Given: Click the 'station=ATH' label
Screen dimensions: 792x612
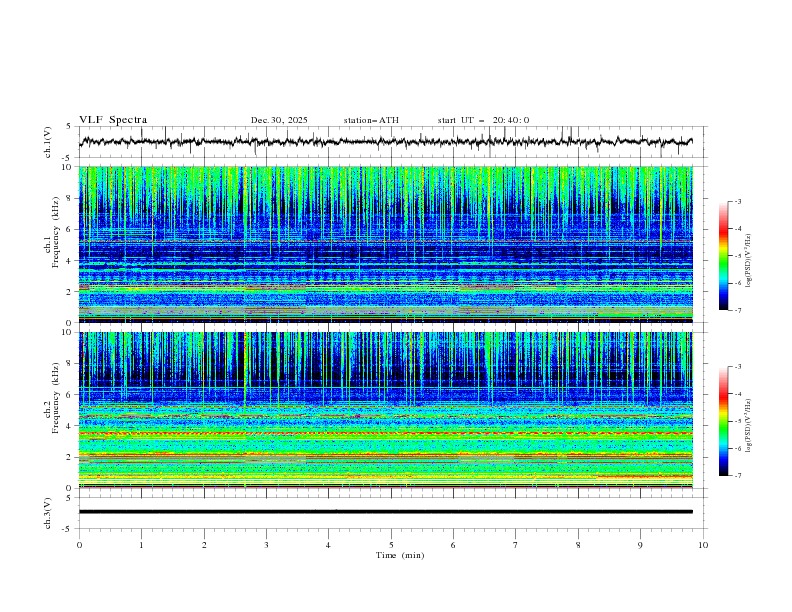Looking at the screenshot, I should 371,120.
